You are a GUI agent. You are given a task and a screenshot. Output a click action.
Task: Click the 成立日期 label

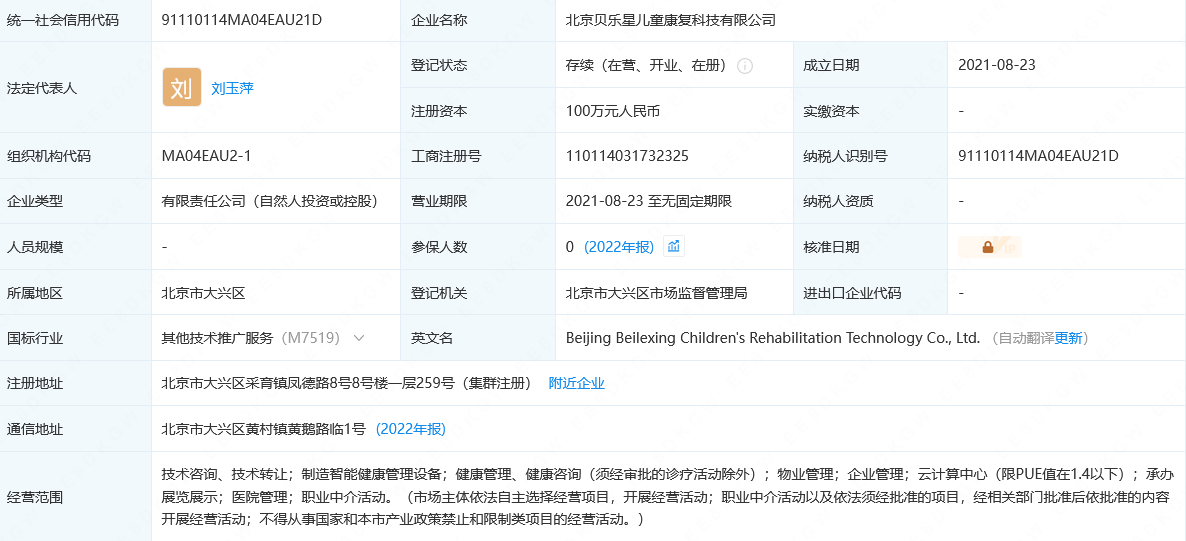[x=831, y=66]
